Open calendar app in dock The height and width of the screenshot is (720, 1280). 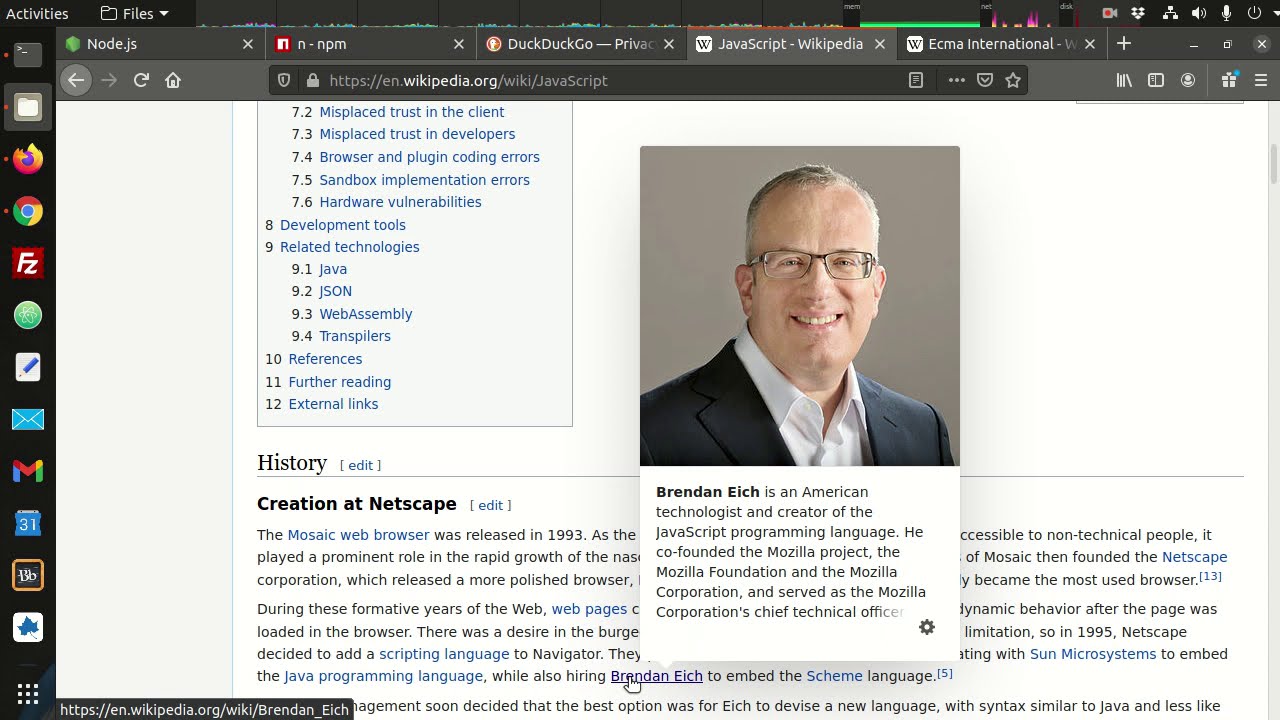click(28, 523)
